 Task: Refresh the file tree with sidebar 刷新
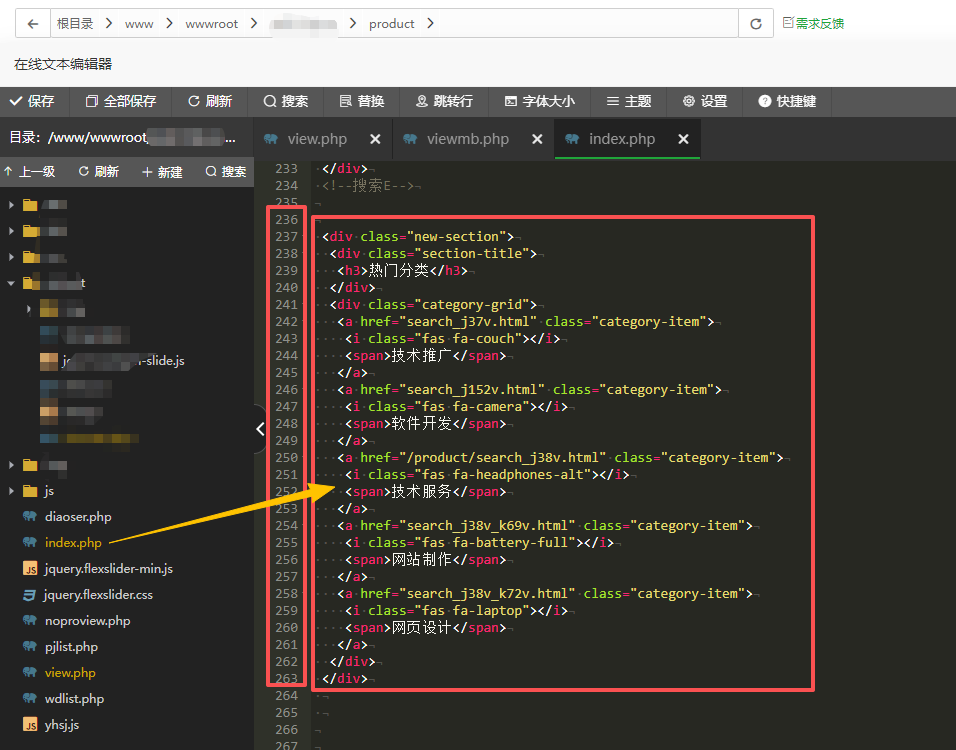[x=99, y=172]
